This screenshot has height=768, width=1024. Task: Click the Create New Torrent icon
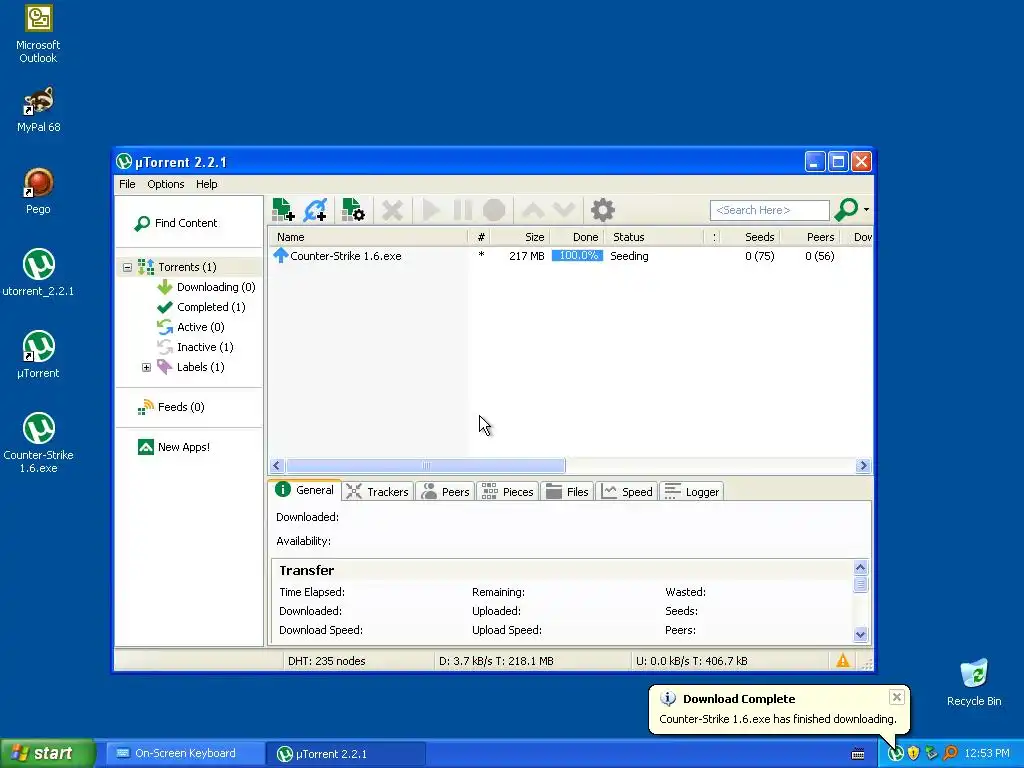click(x=353, y=210)
